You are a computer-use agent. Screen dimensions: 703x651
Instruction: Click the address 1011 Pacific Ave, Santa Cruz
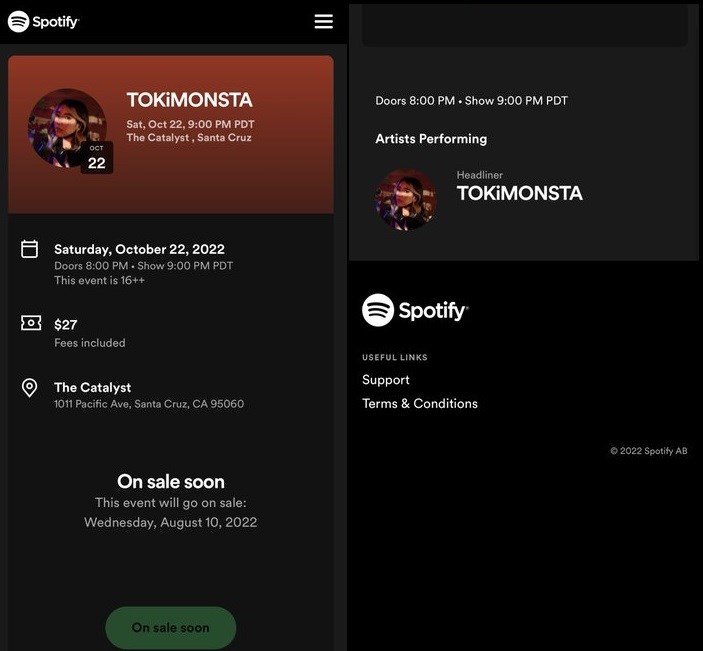tap(149, 404)
